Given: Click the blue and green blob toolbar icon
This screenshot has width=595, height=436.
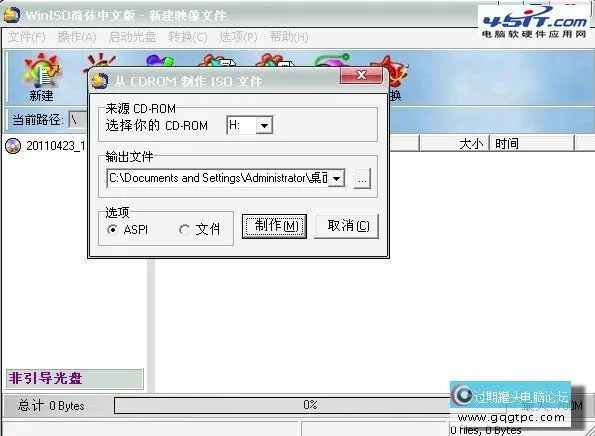Looking at the screenshot, I should (160, 61).
